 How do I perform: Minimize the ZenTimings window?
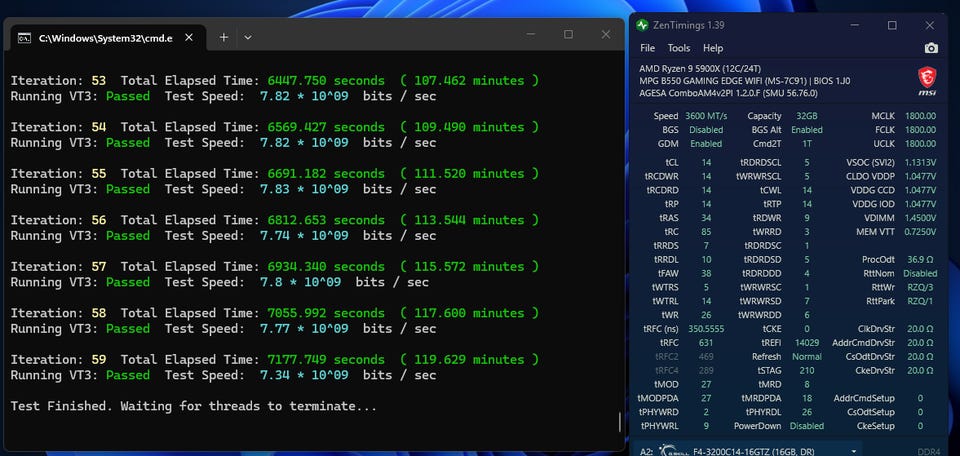(x=855, y=25)
